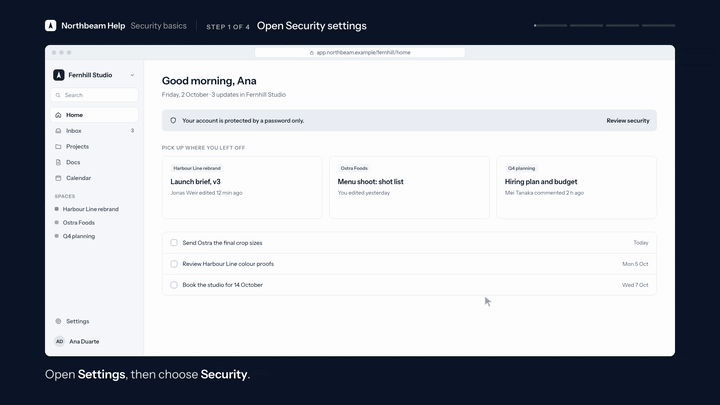Open Docs in the sidebar
720x405 pixels.
(94, 162)
